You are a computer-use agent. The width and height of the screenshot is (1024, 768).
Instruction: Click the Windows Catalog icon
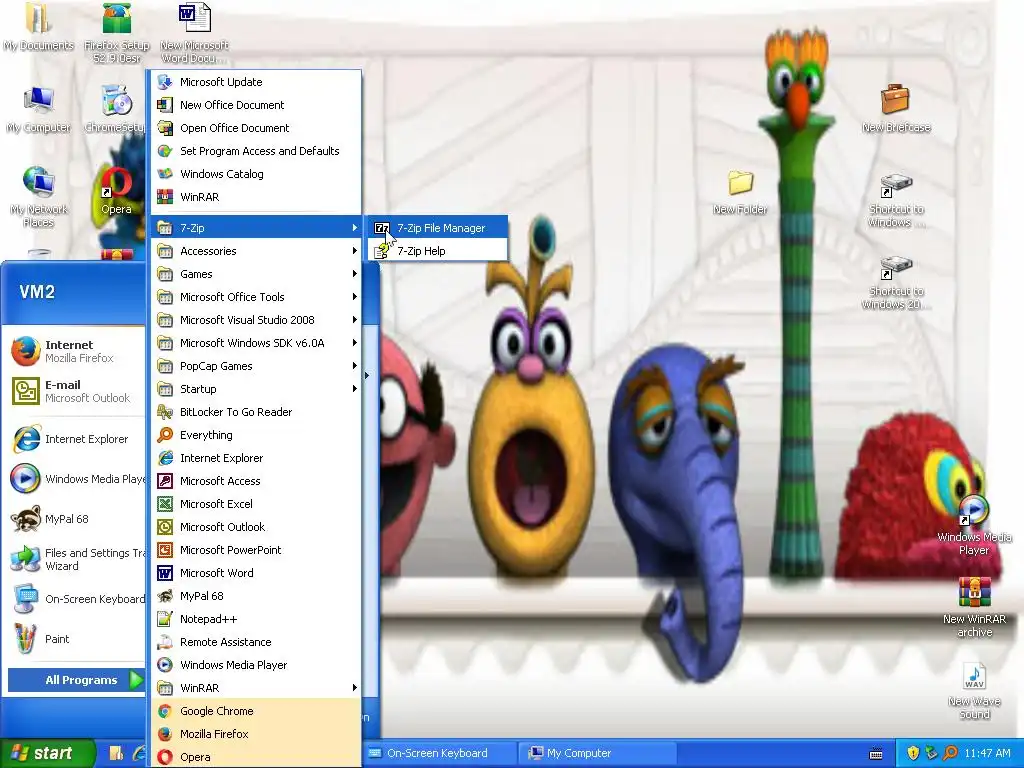click(x=165, y=174)
